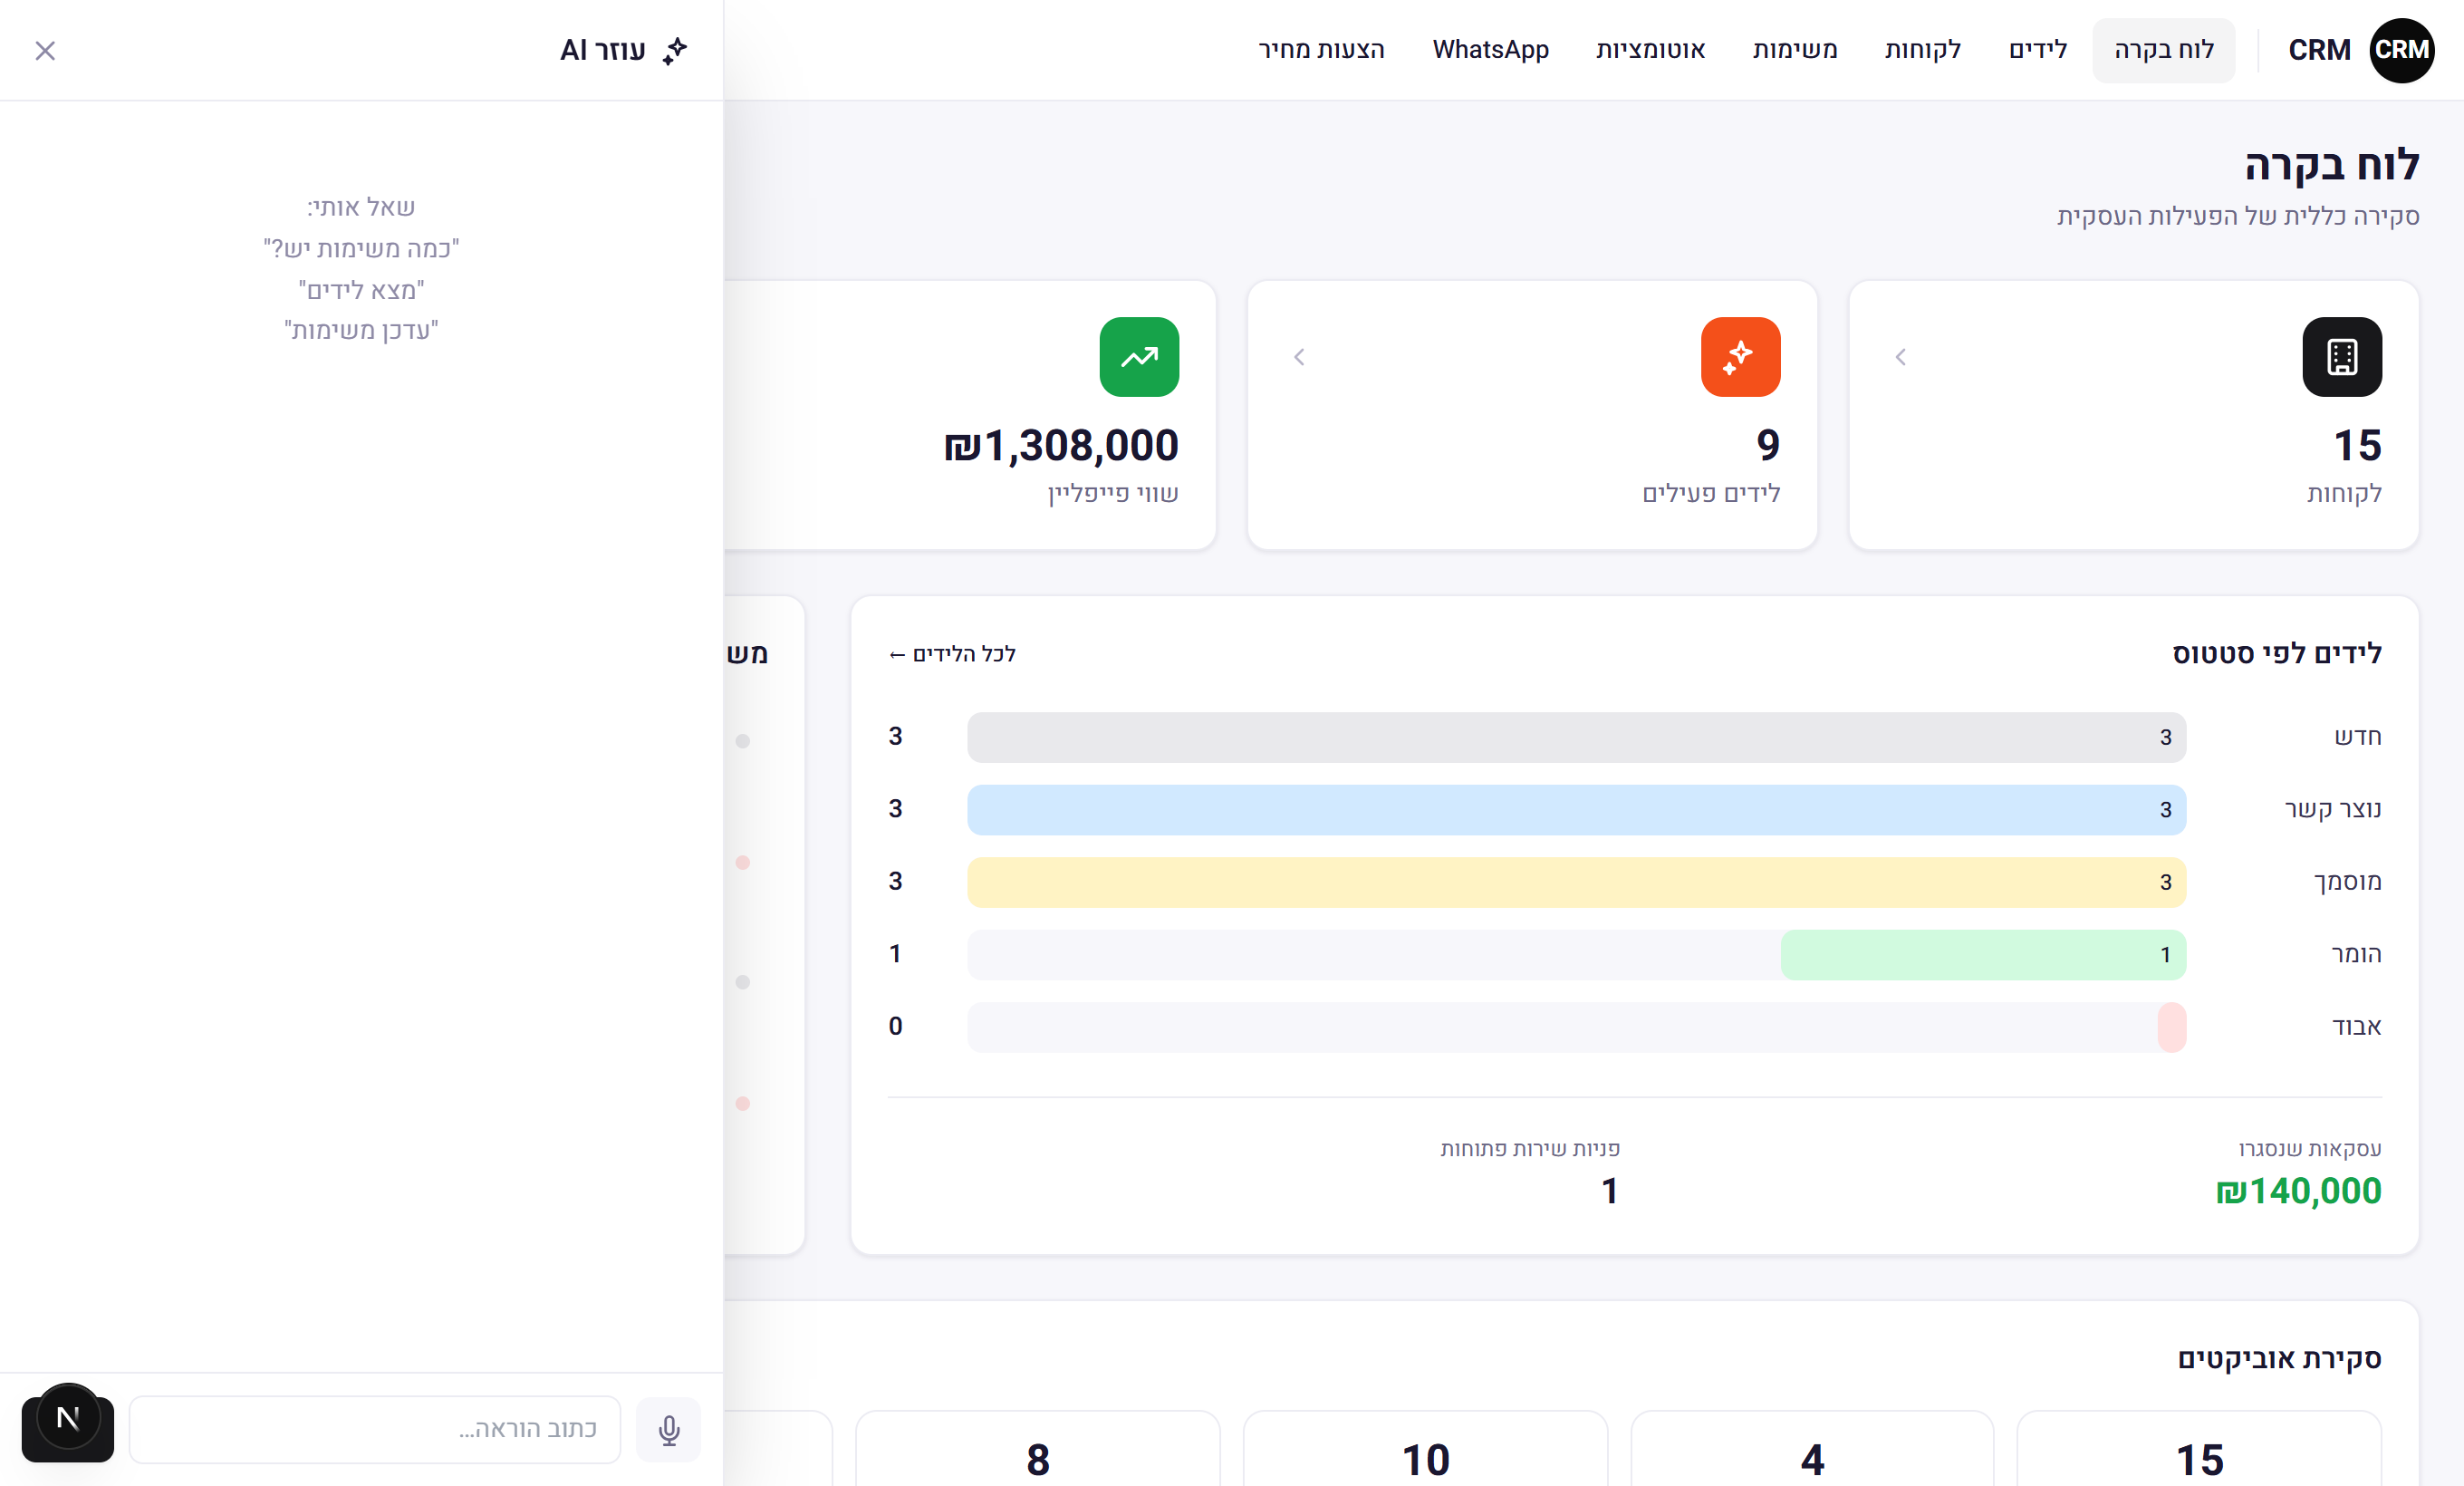Click the orange active leads sparkle icon
Viewport: 2464px width, 1486px height.
[x=1740, y=357]
